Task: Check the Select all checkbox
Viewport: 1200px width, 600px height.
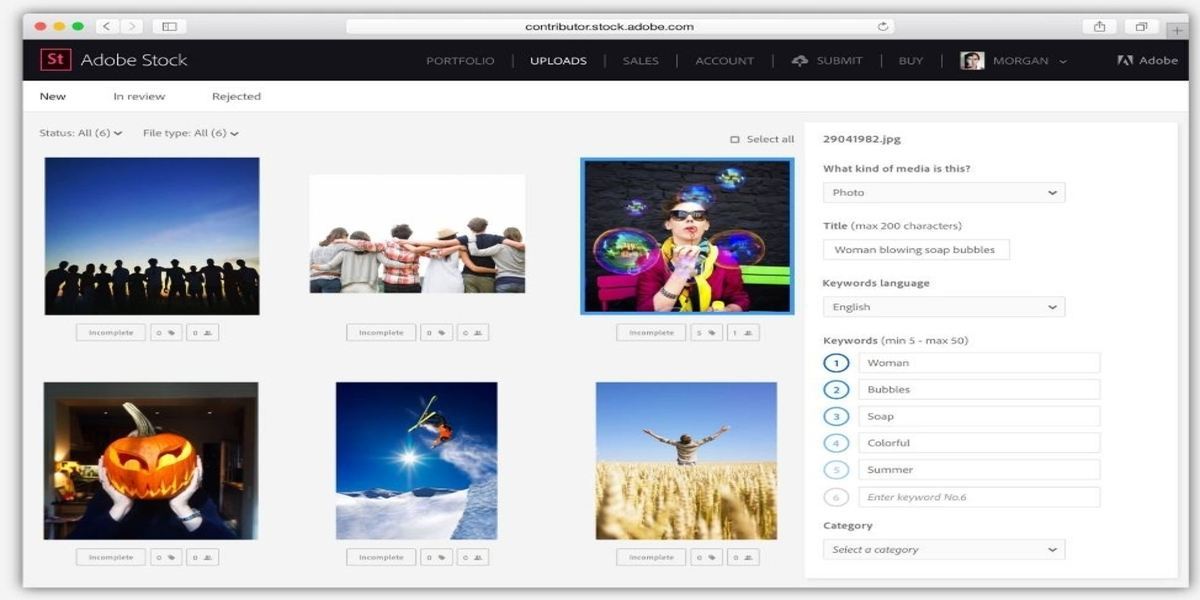Action: (x=735, y=140)
